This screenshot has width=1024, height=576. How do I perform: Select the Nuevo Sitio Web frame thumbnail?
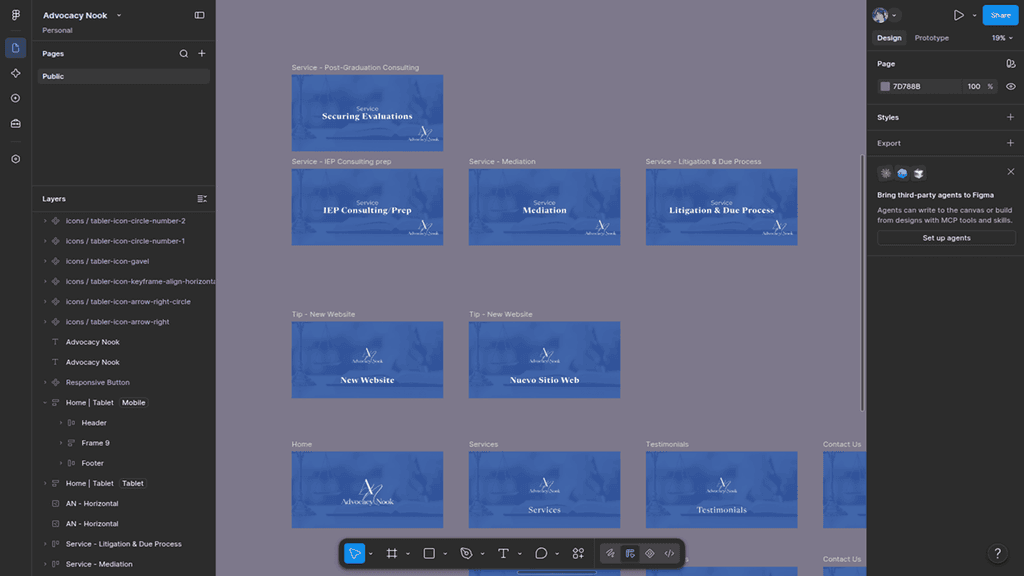pyautogui.click(x=544, y=360)
